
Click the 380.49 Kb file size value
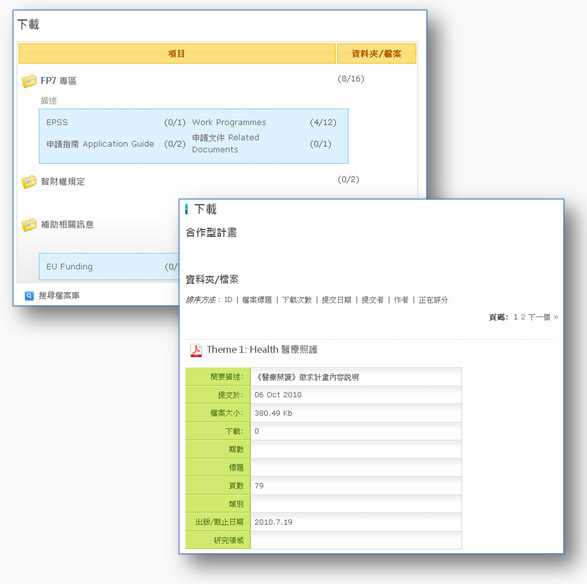pos(273,413)
